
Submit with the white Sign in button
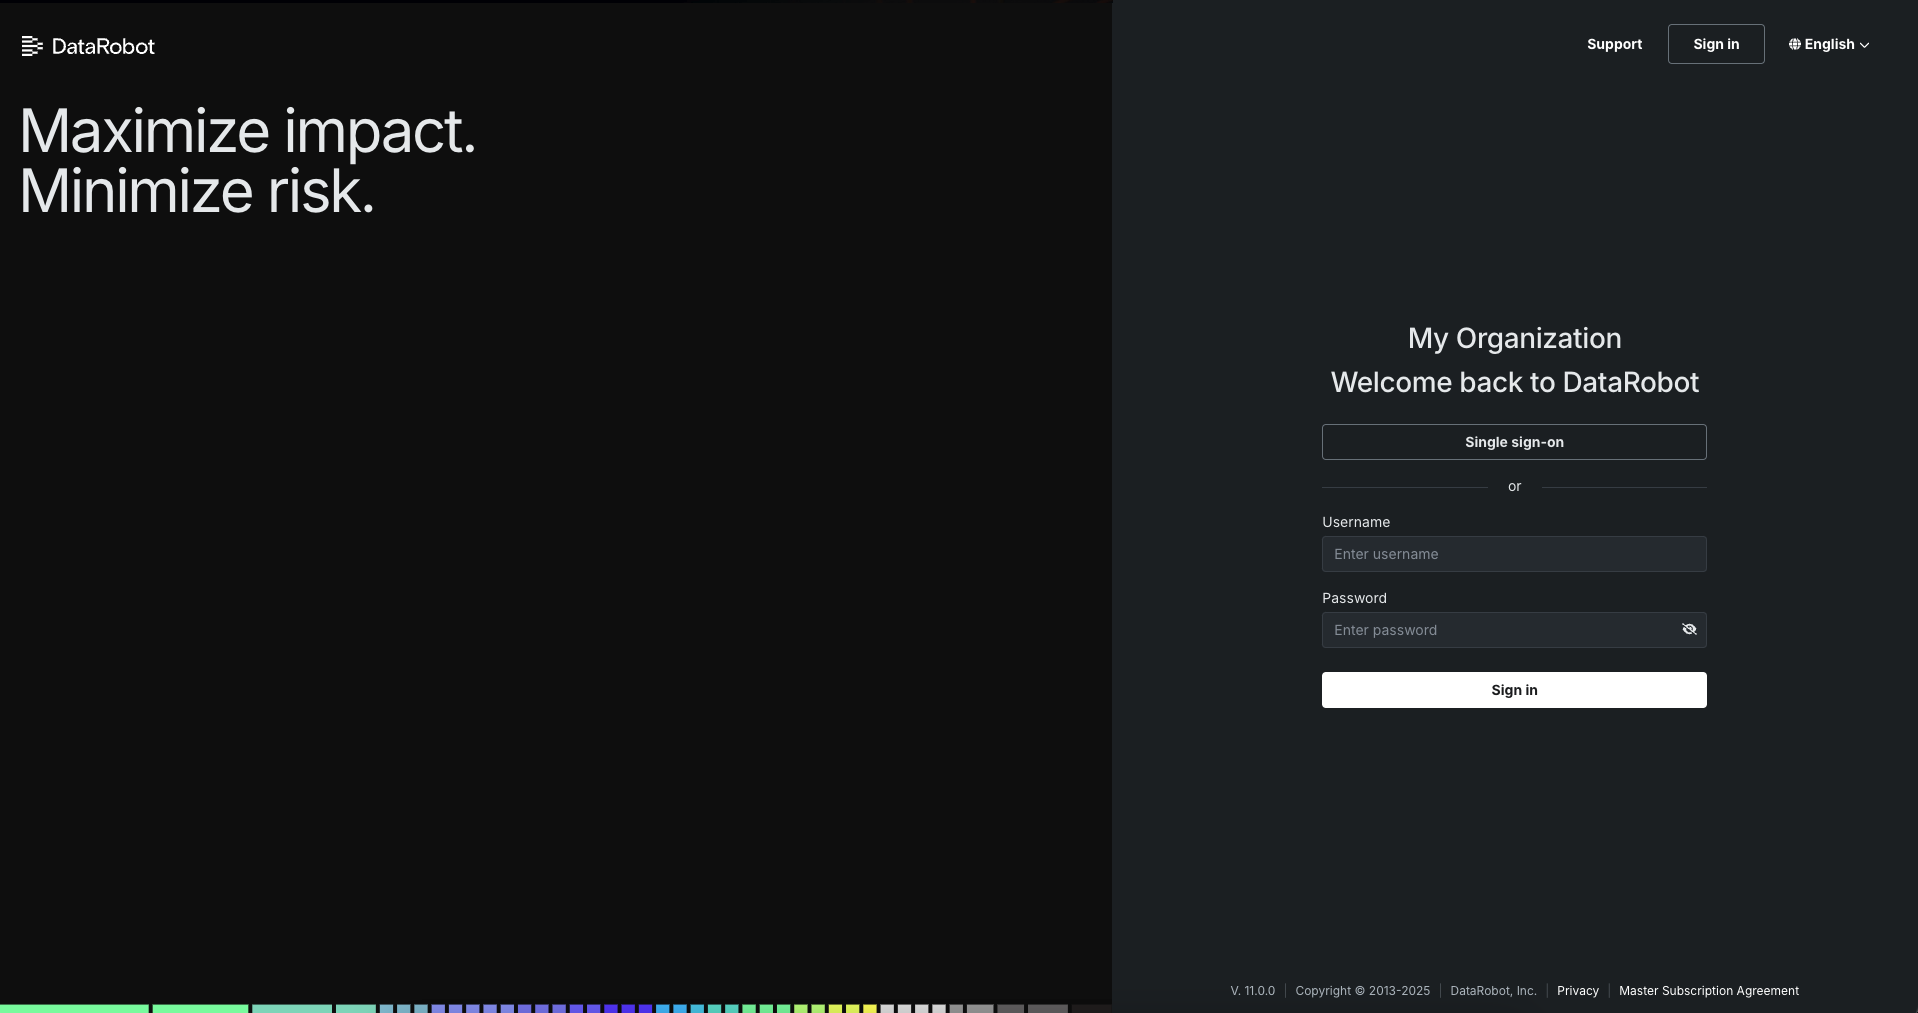coord(1514,690)
